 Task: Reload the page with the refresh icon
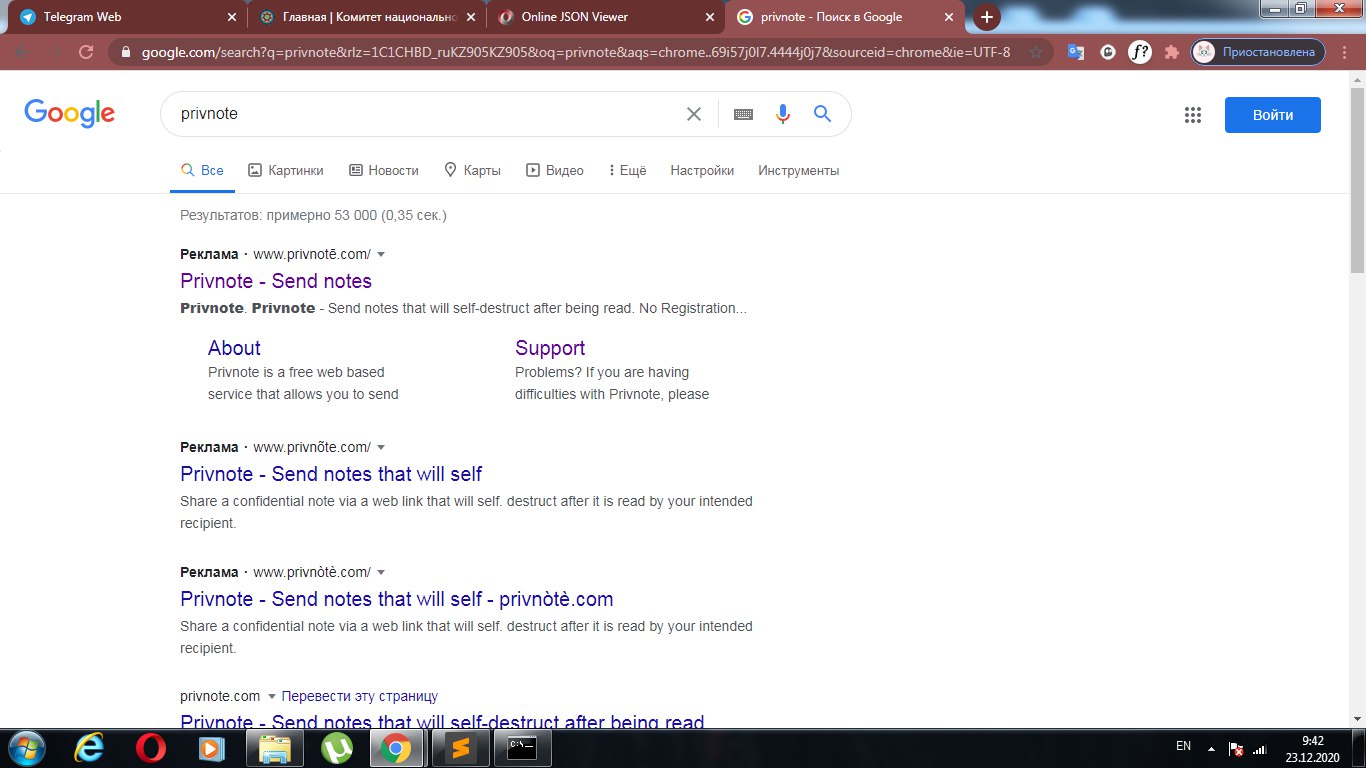(86, 52)
